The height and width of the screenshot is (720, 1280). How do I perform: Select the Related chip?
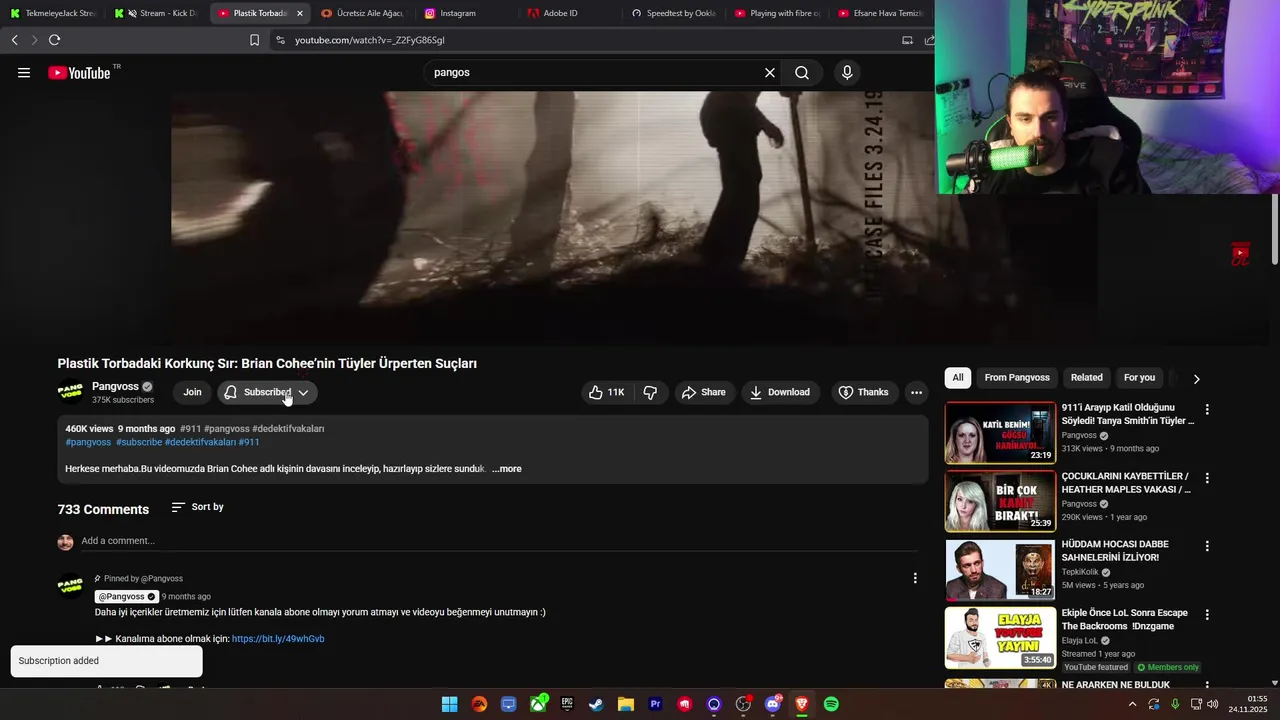coord(1087,378)
